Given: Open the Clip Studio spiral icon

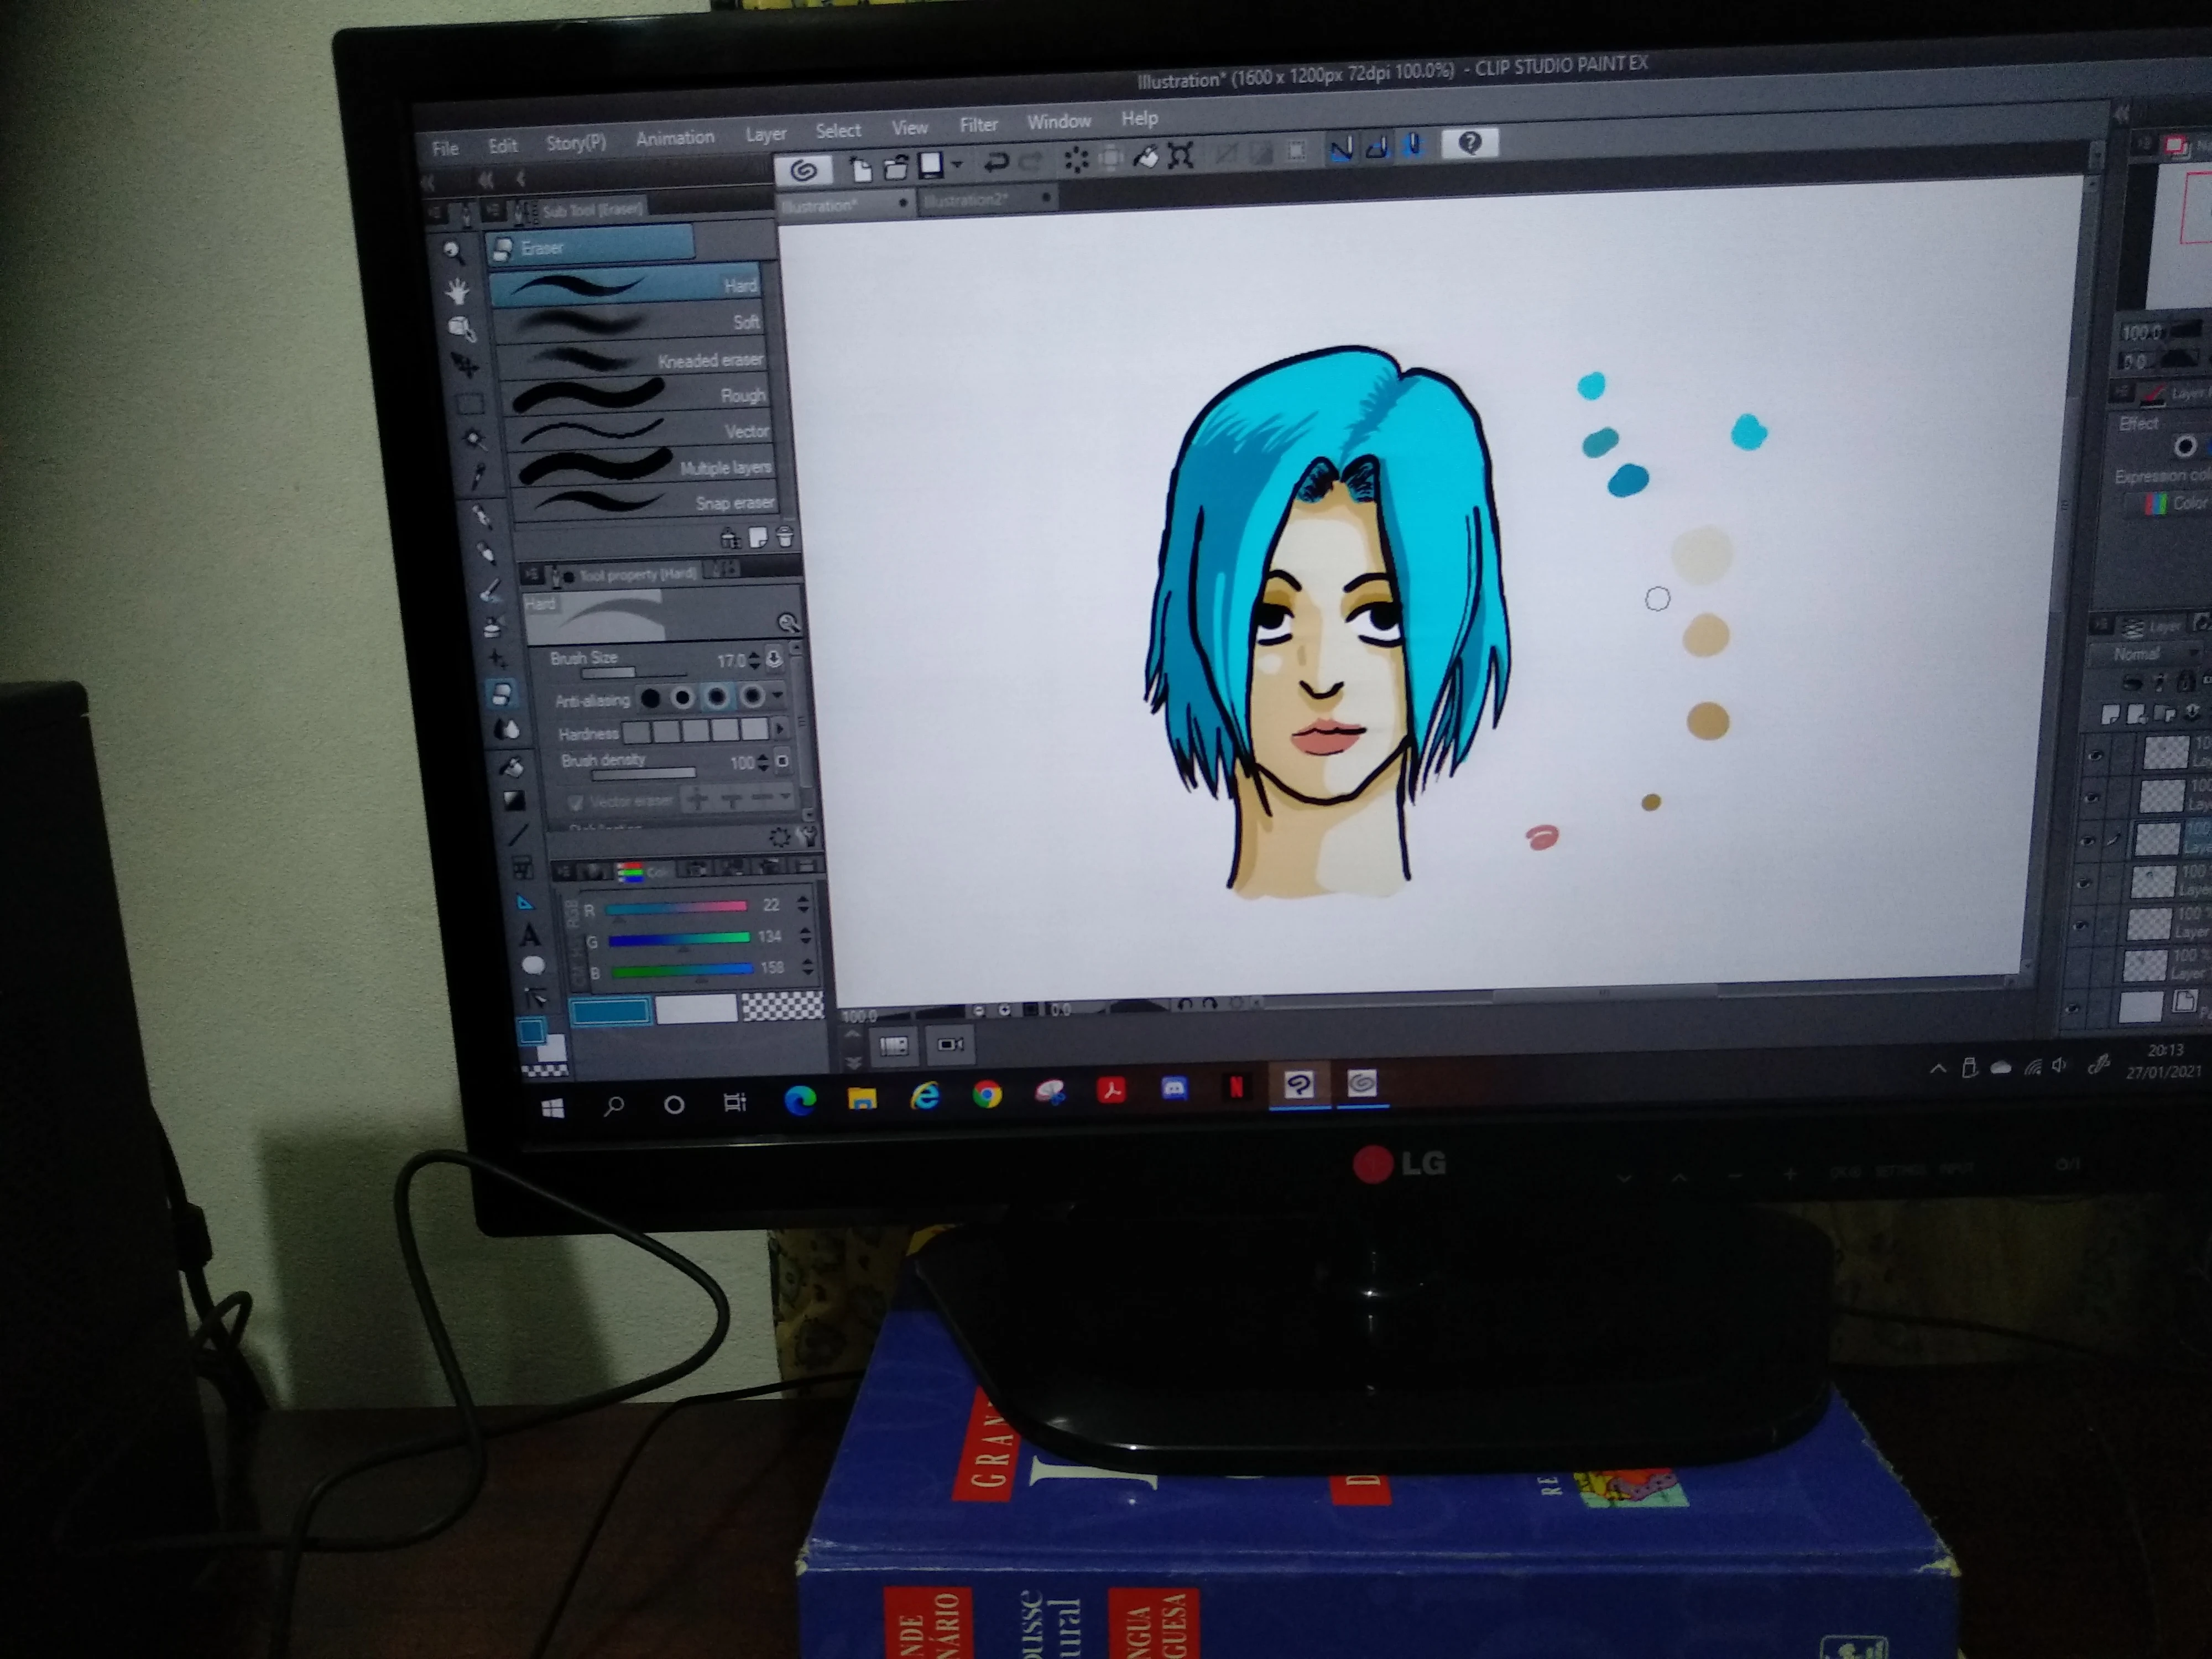Looking at the screenshot, I should 803,170.
